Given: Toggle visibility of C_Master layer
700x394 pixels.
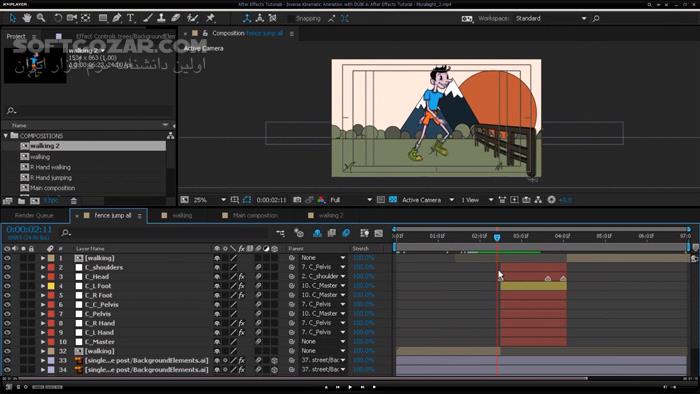Looking at the screenshot, I should (7, 342).
